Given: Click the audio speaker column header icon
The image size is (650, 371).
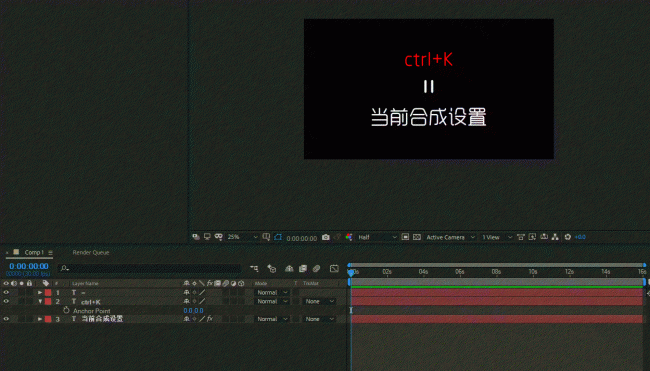Looking at the screenshot, I should click(x=14, y=284).
